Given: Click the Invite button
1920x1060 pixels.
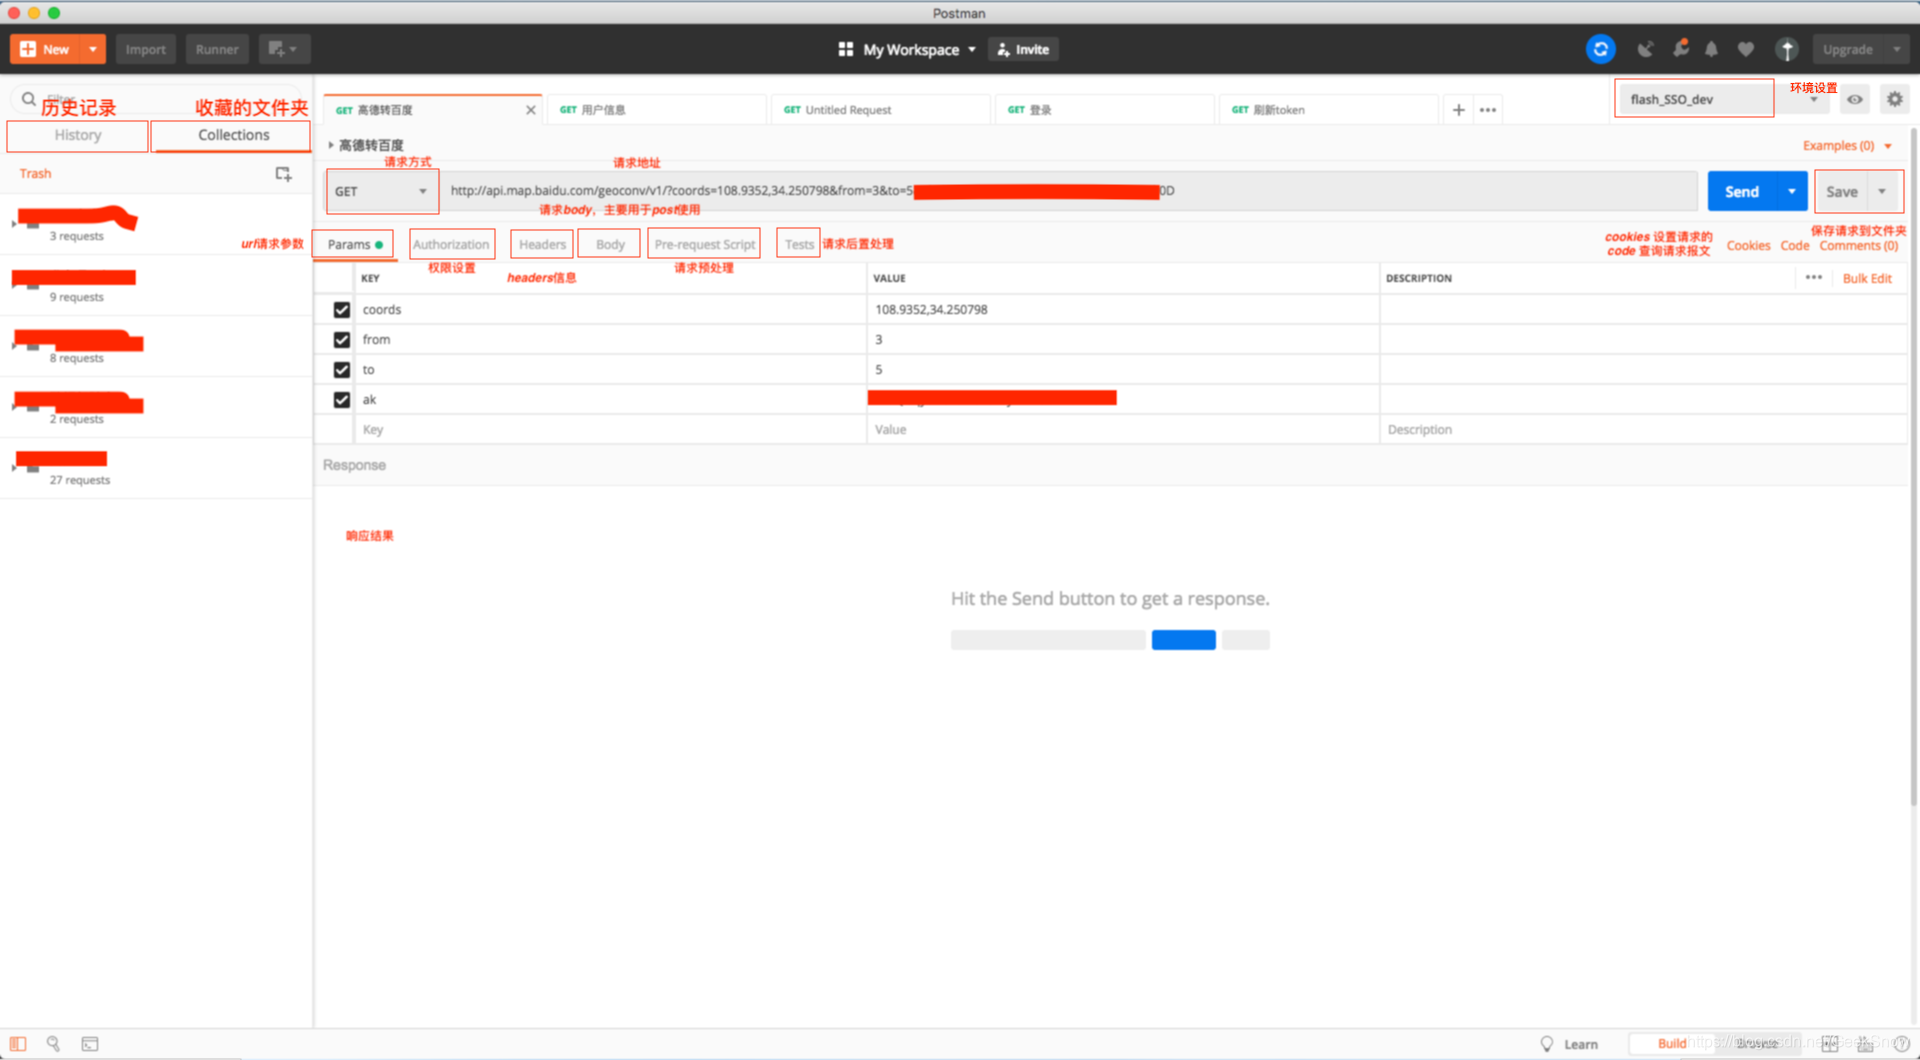Looking at the screenshot, I should [1023, 49].
